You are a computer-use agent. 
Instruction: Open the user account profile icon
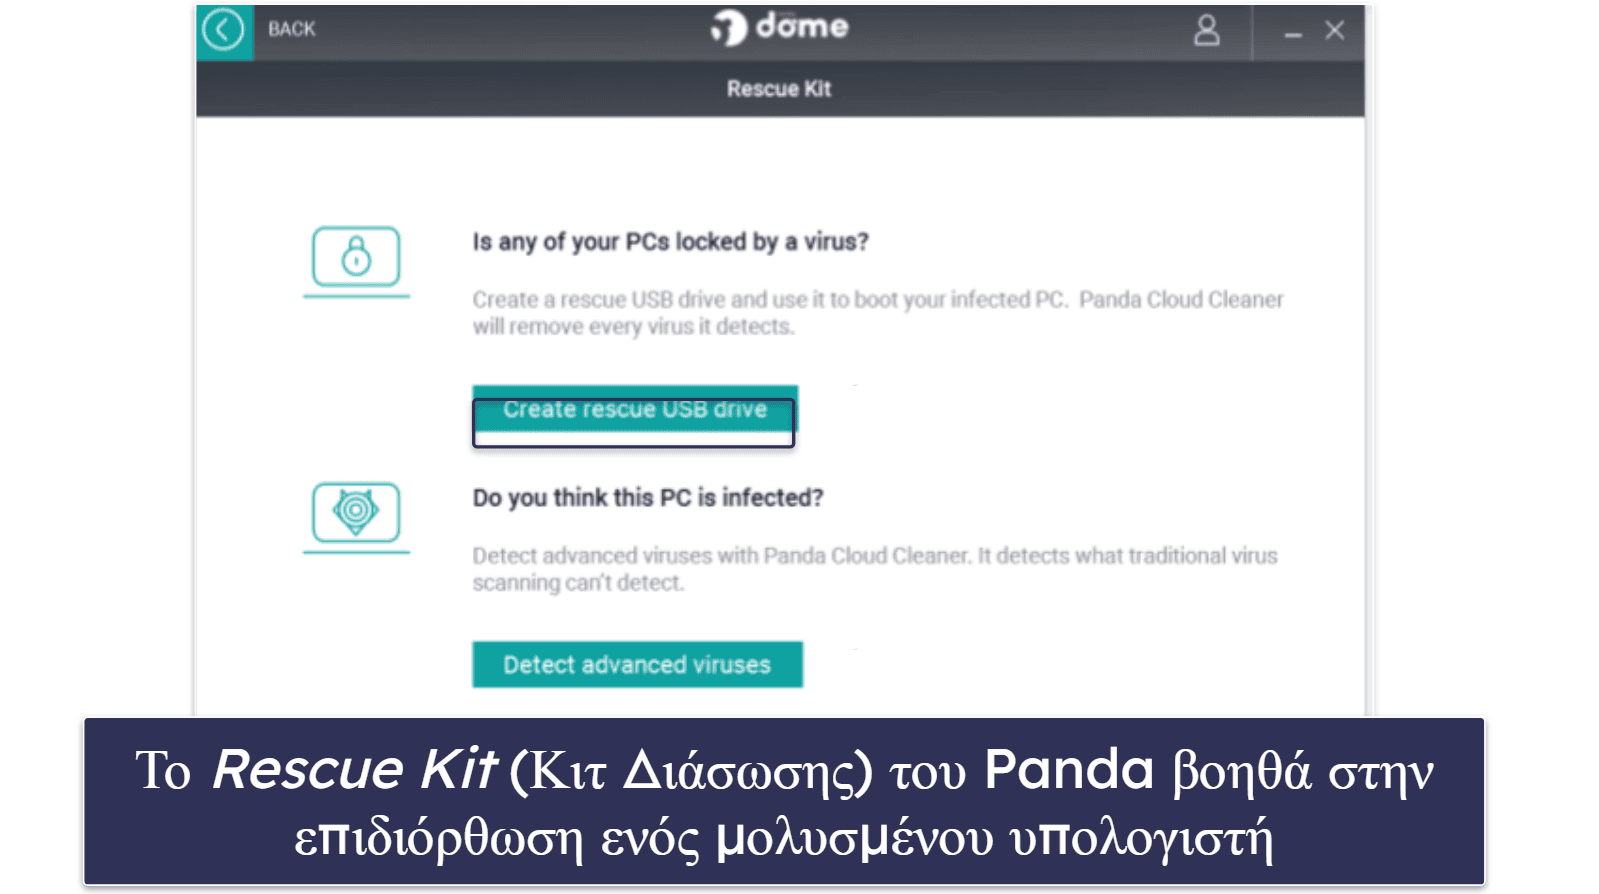(x=1207, y=30)
